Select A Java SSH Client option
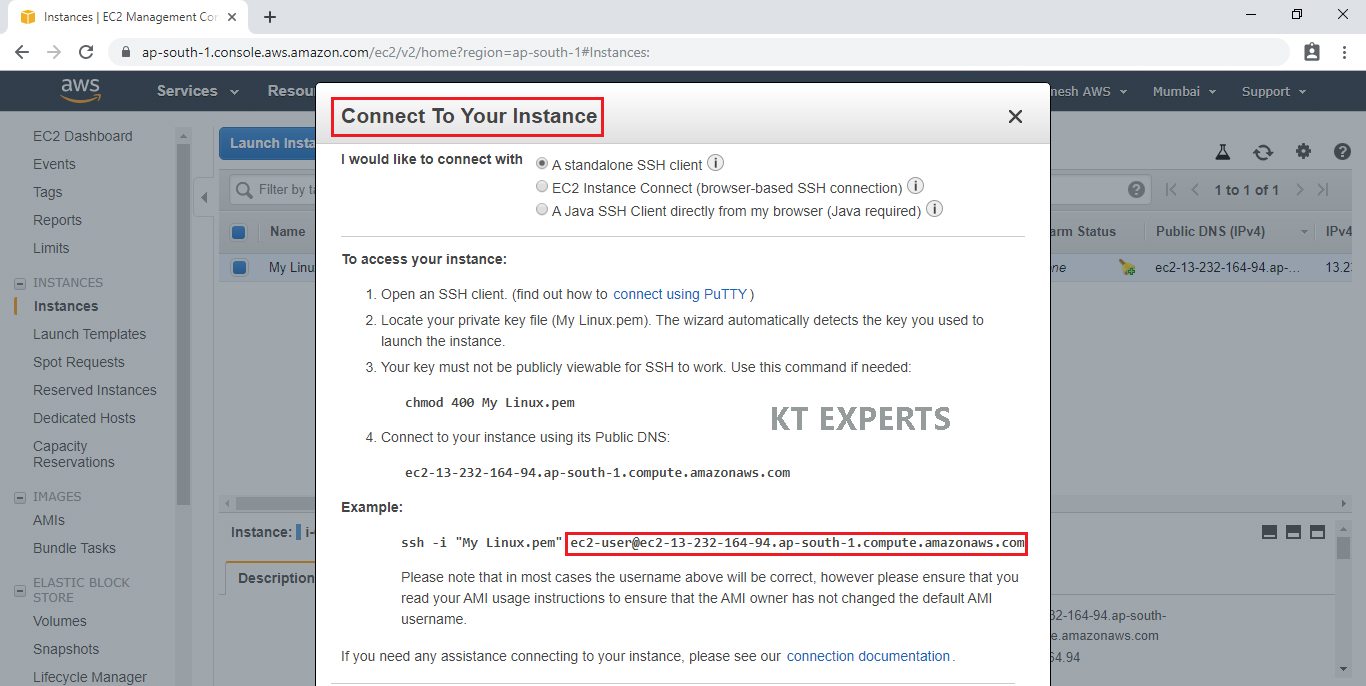This screenshot has height=686, width=1366. click(542, 210)
